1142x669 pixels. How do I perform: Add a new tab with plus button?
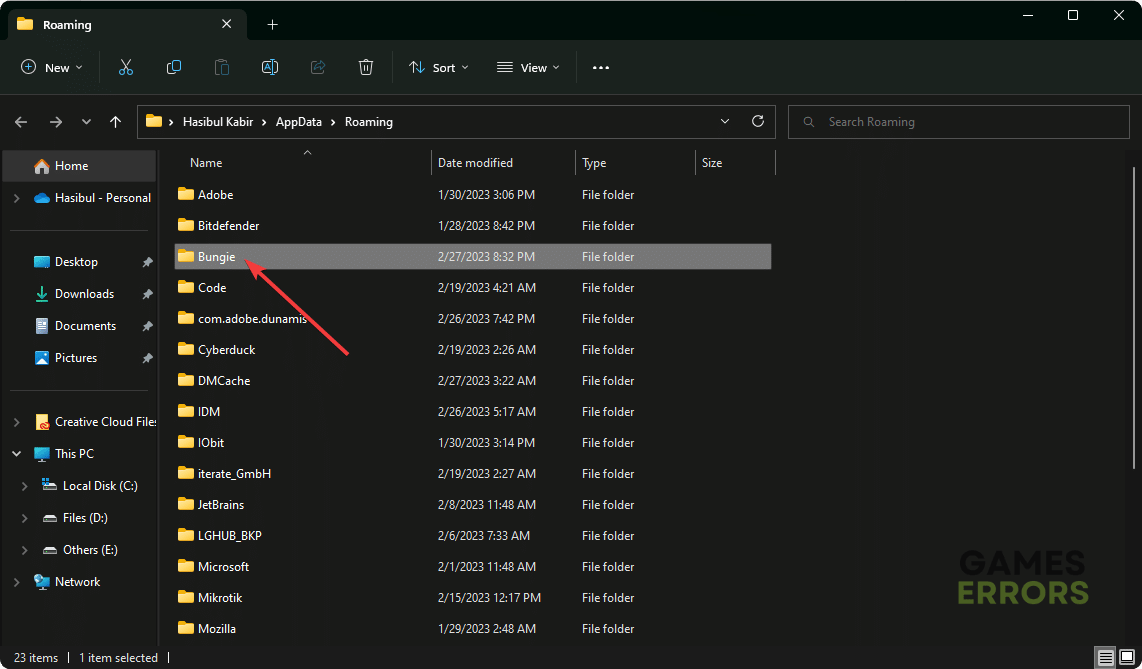pyautogui.click(x=272, y=24)
